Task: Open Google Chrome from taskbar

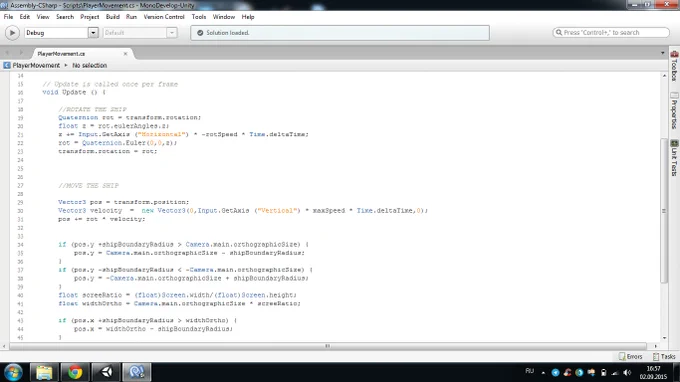Action: [75, 372]
